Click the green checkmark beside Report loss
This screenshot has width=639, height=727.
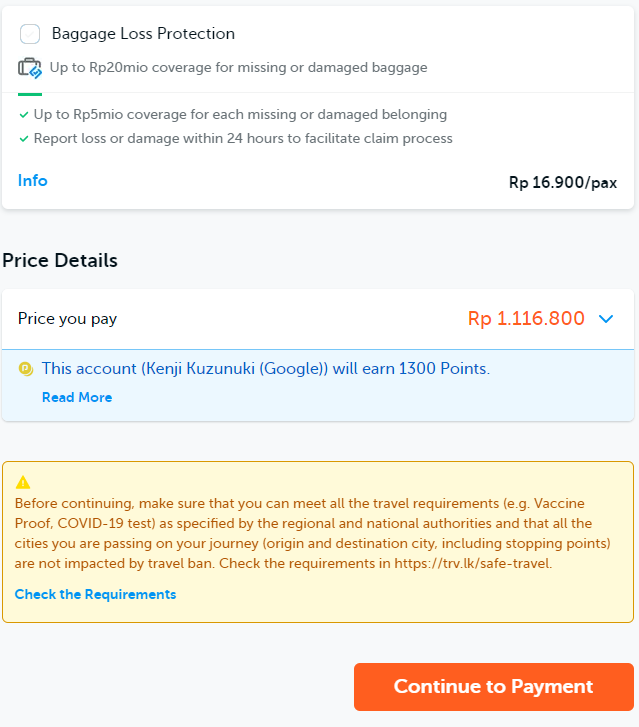pos(24,139)
